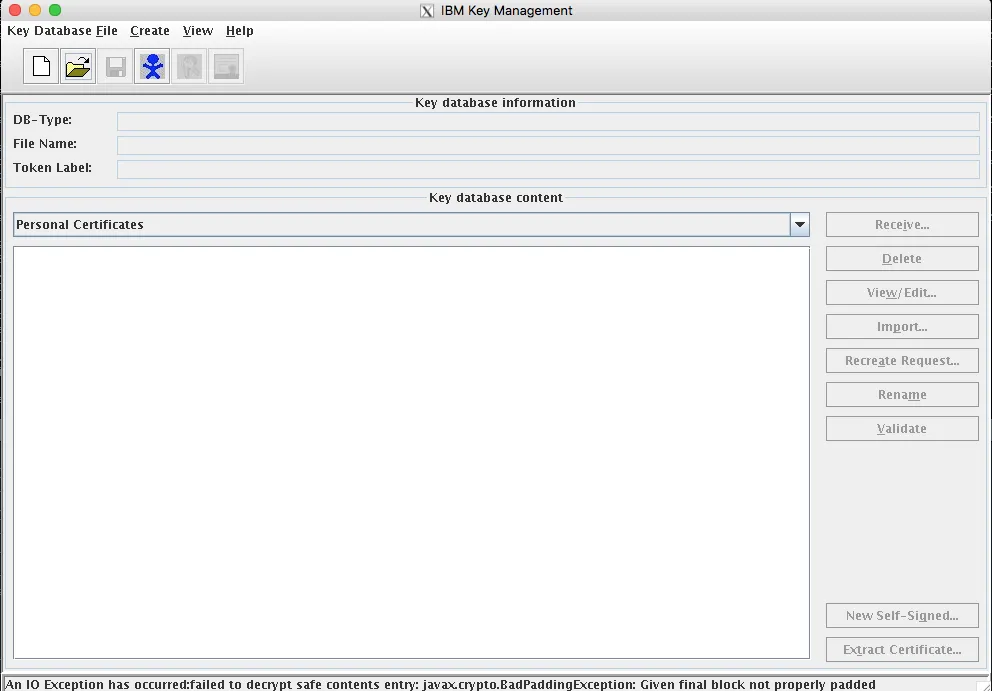Click the File Name field
The height and width of the screenshot is (691, 992).
[548, 145]
